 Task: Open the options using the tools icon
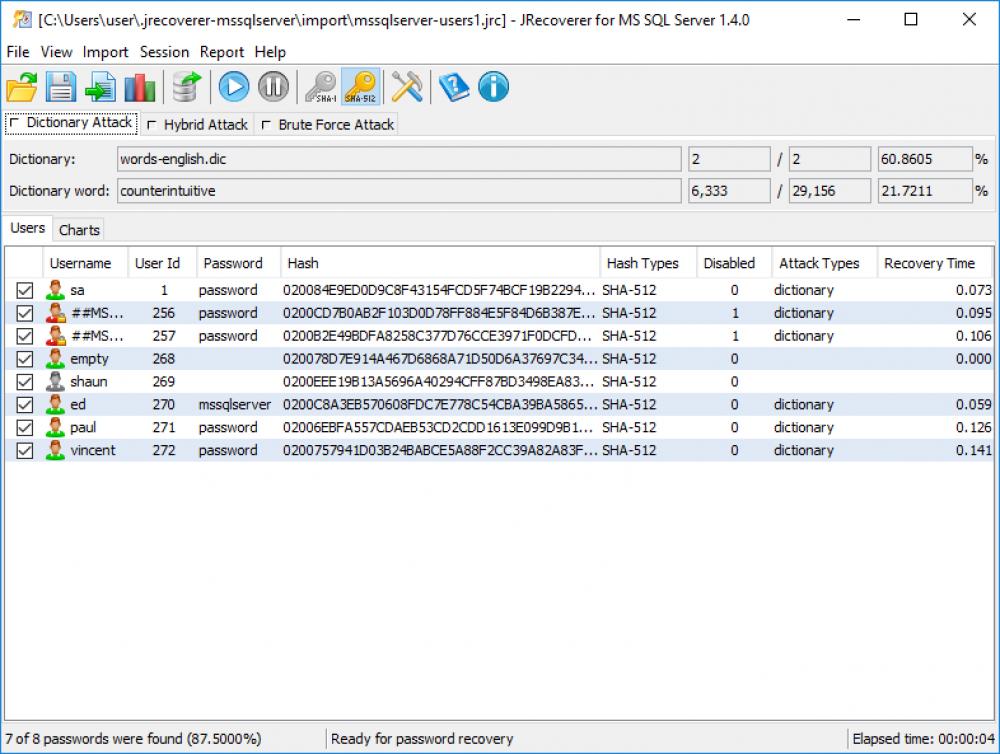(x=407, y=87)
